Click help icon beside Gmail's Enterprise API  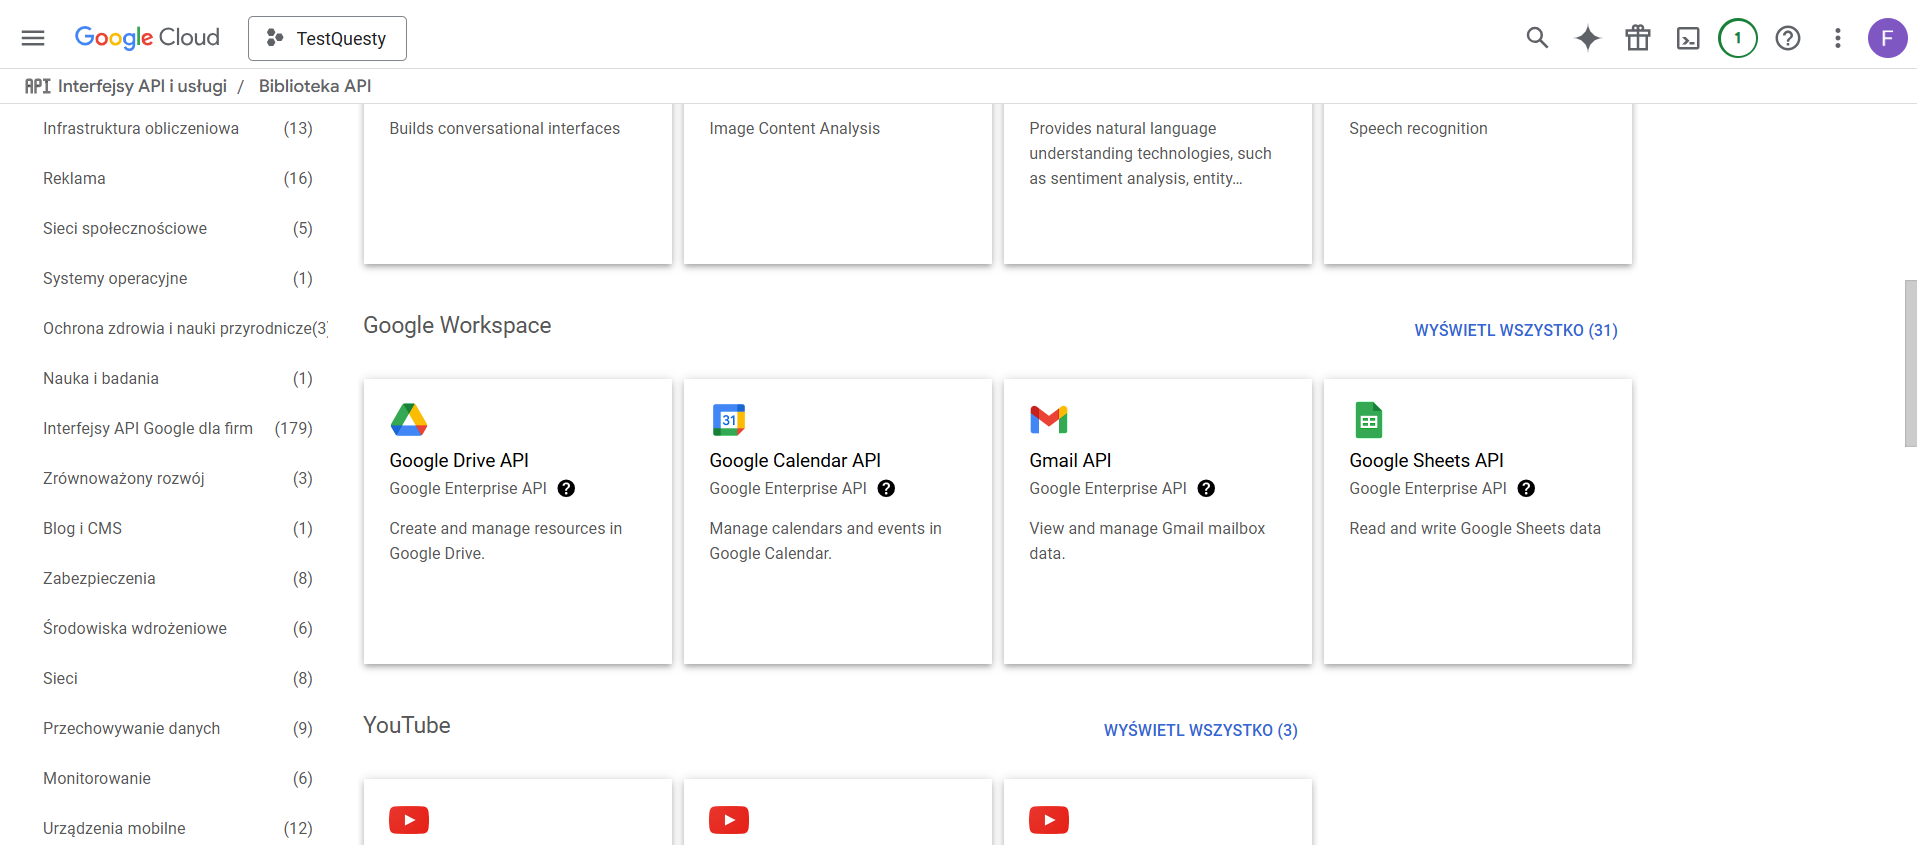(1206, 488)
